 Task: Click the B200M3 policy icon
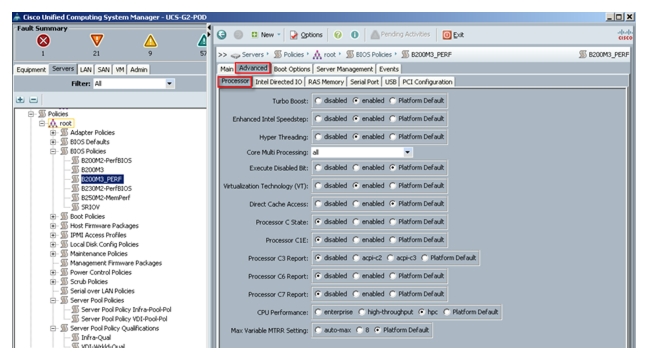tap(75, 170)
